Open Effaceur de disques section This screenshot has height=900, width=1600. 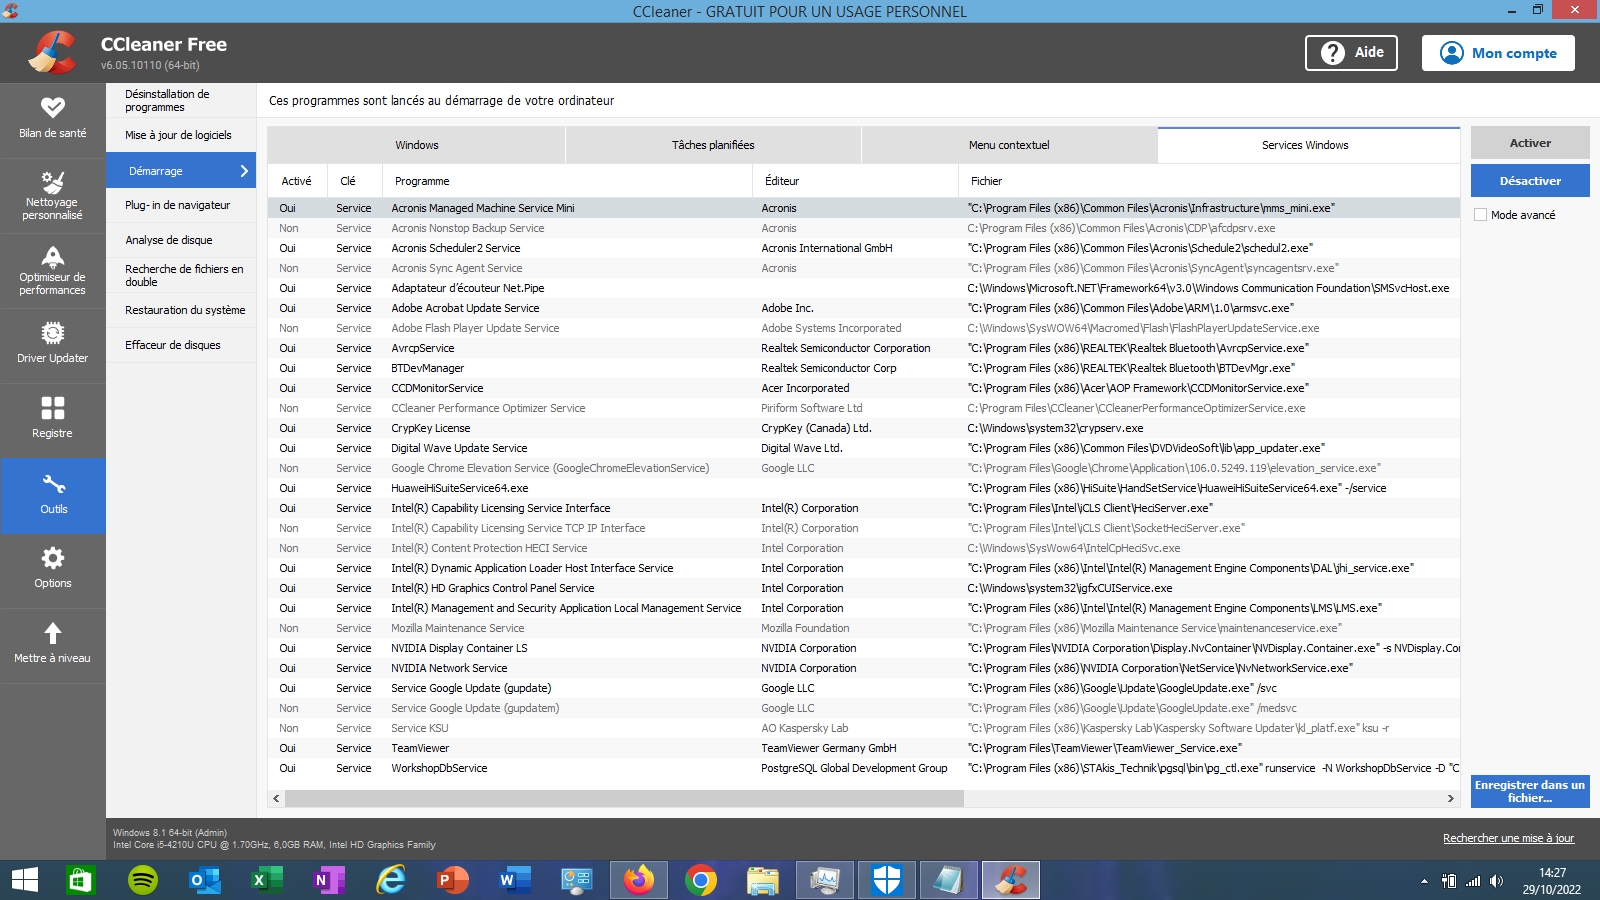(181, 345)
